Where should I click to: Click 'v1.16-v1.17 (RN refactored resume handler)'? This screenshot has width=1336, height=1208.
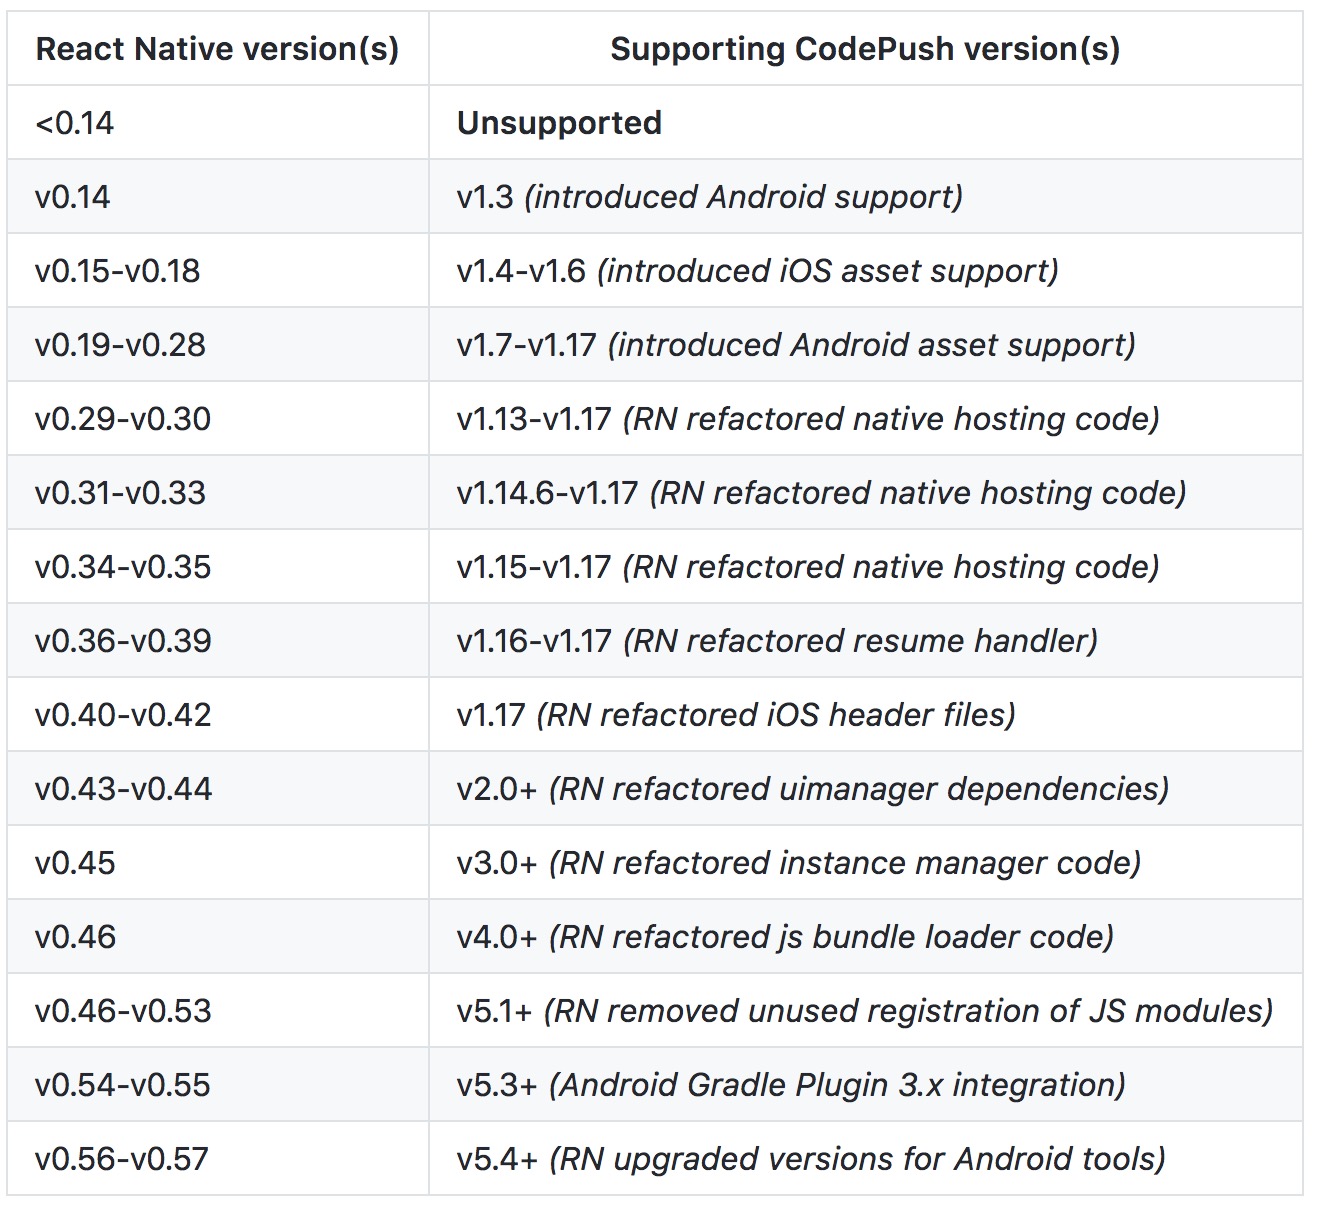click(866, 640)
